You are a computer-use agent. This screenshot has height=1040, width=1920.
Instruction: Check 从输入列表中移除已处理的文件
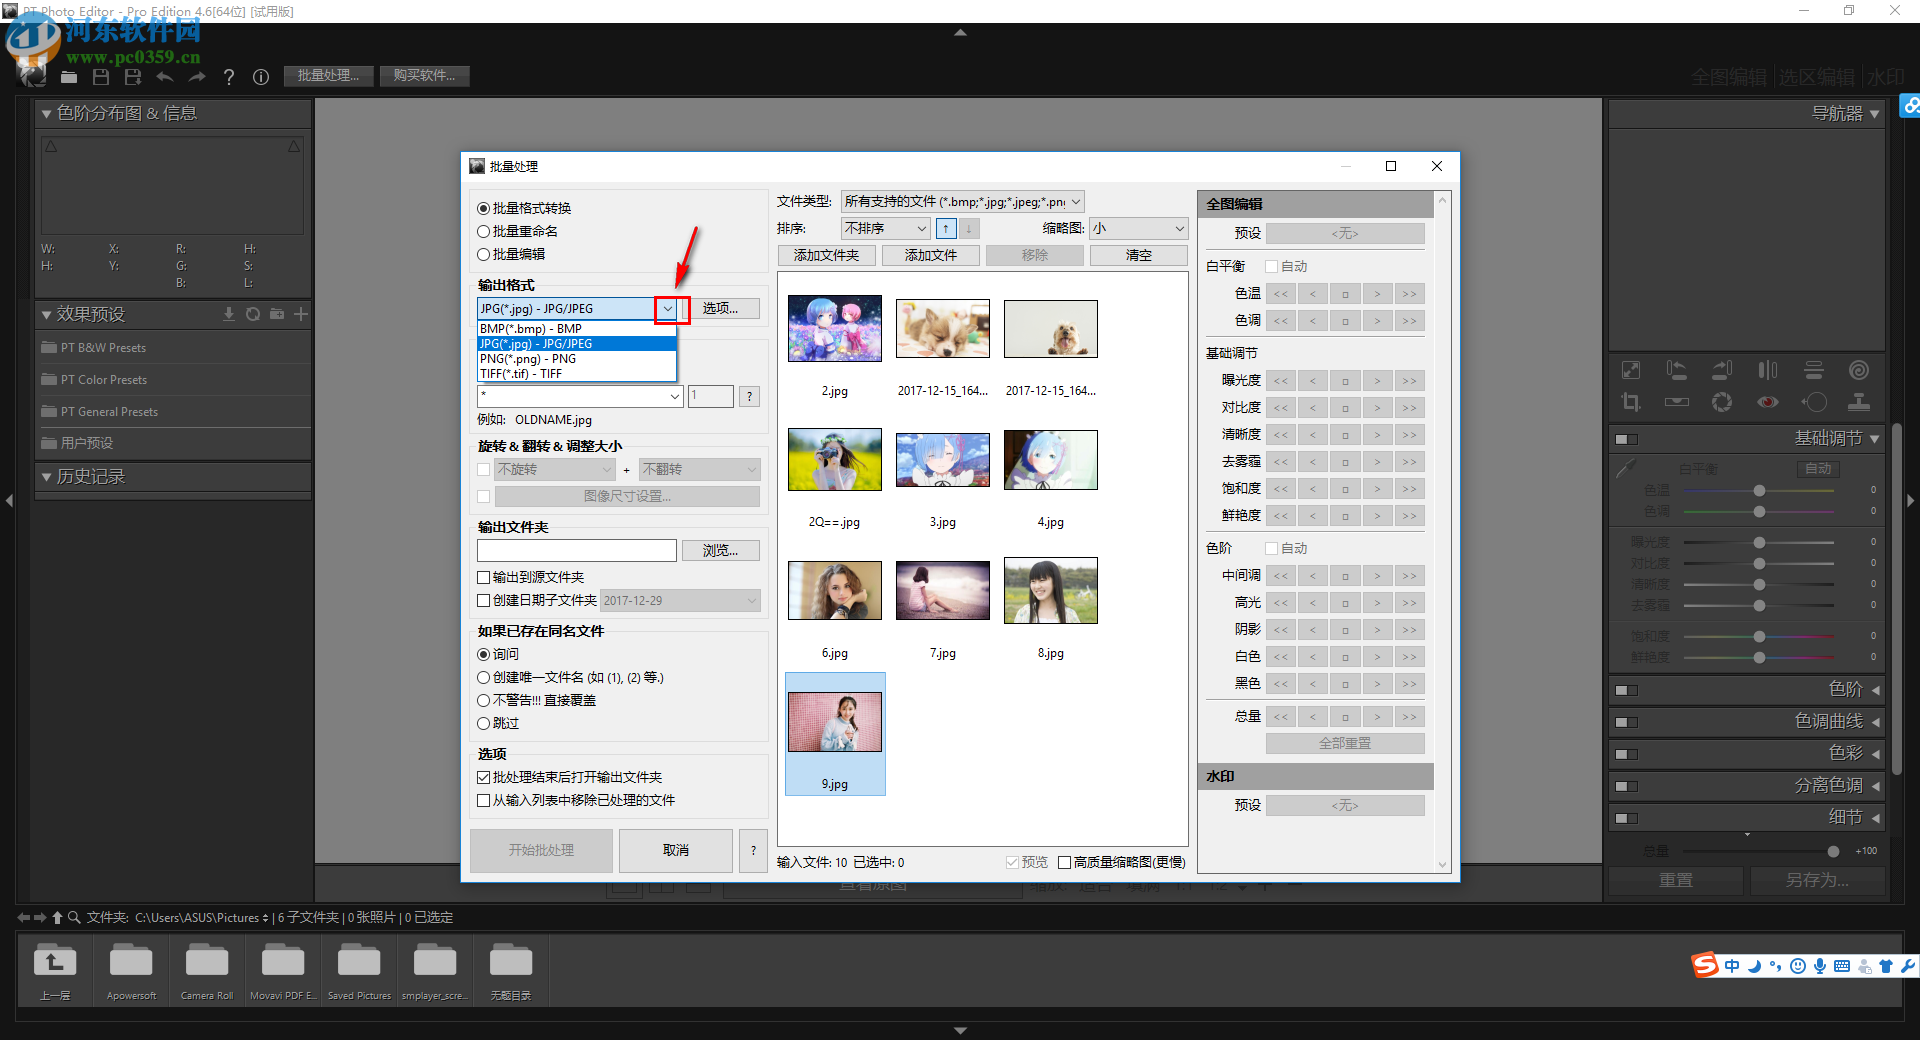[x=483, y=800]
